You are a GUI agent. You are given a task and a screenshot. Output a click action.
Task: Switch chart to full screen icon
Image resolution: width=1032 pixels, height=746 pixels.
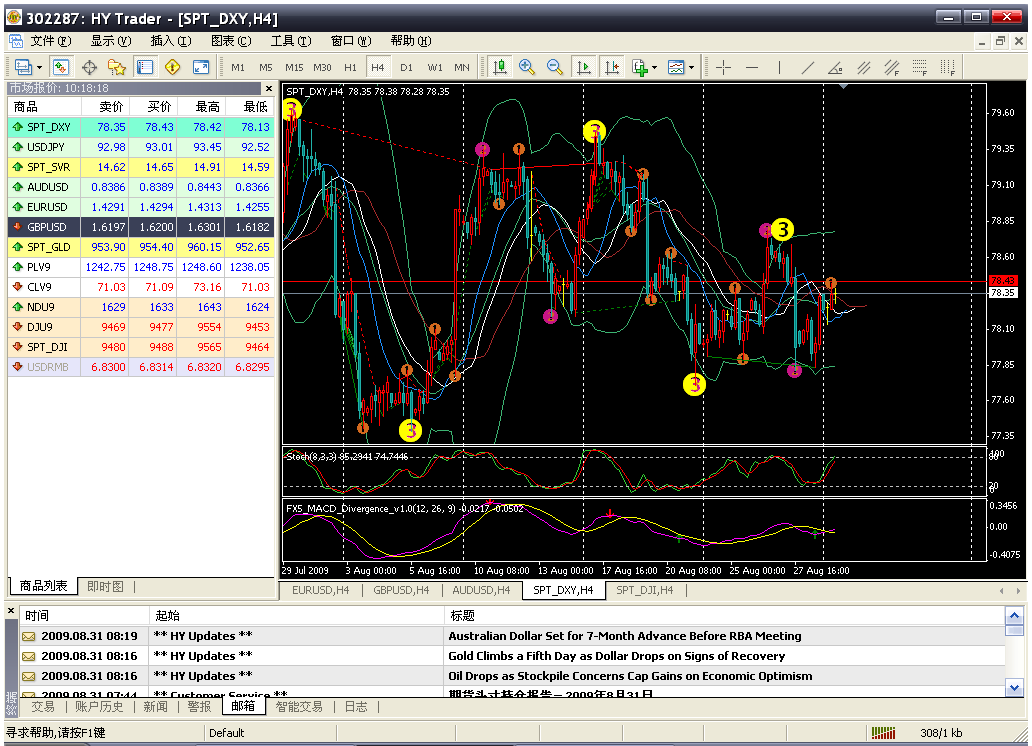pos(201,67)
